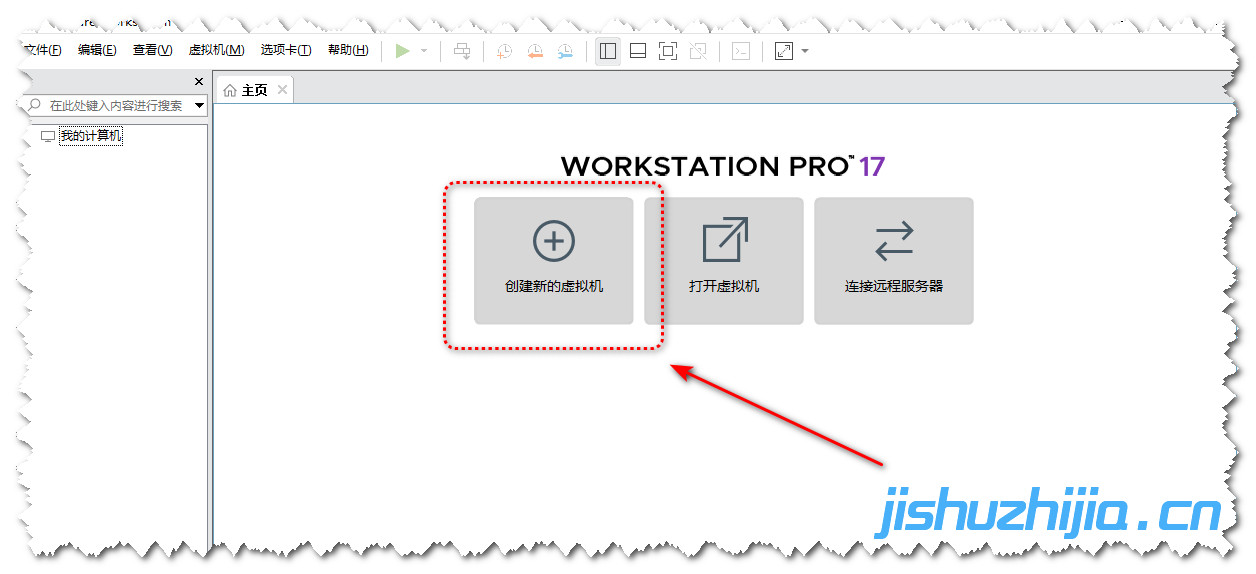Open the 帮助(H) menu
The height and width of the screenshot is (574, 1256).
tap(348, 50)
